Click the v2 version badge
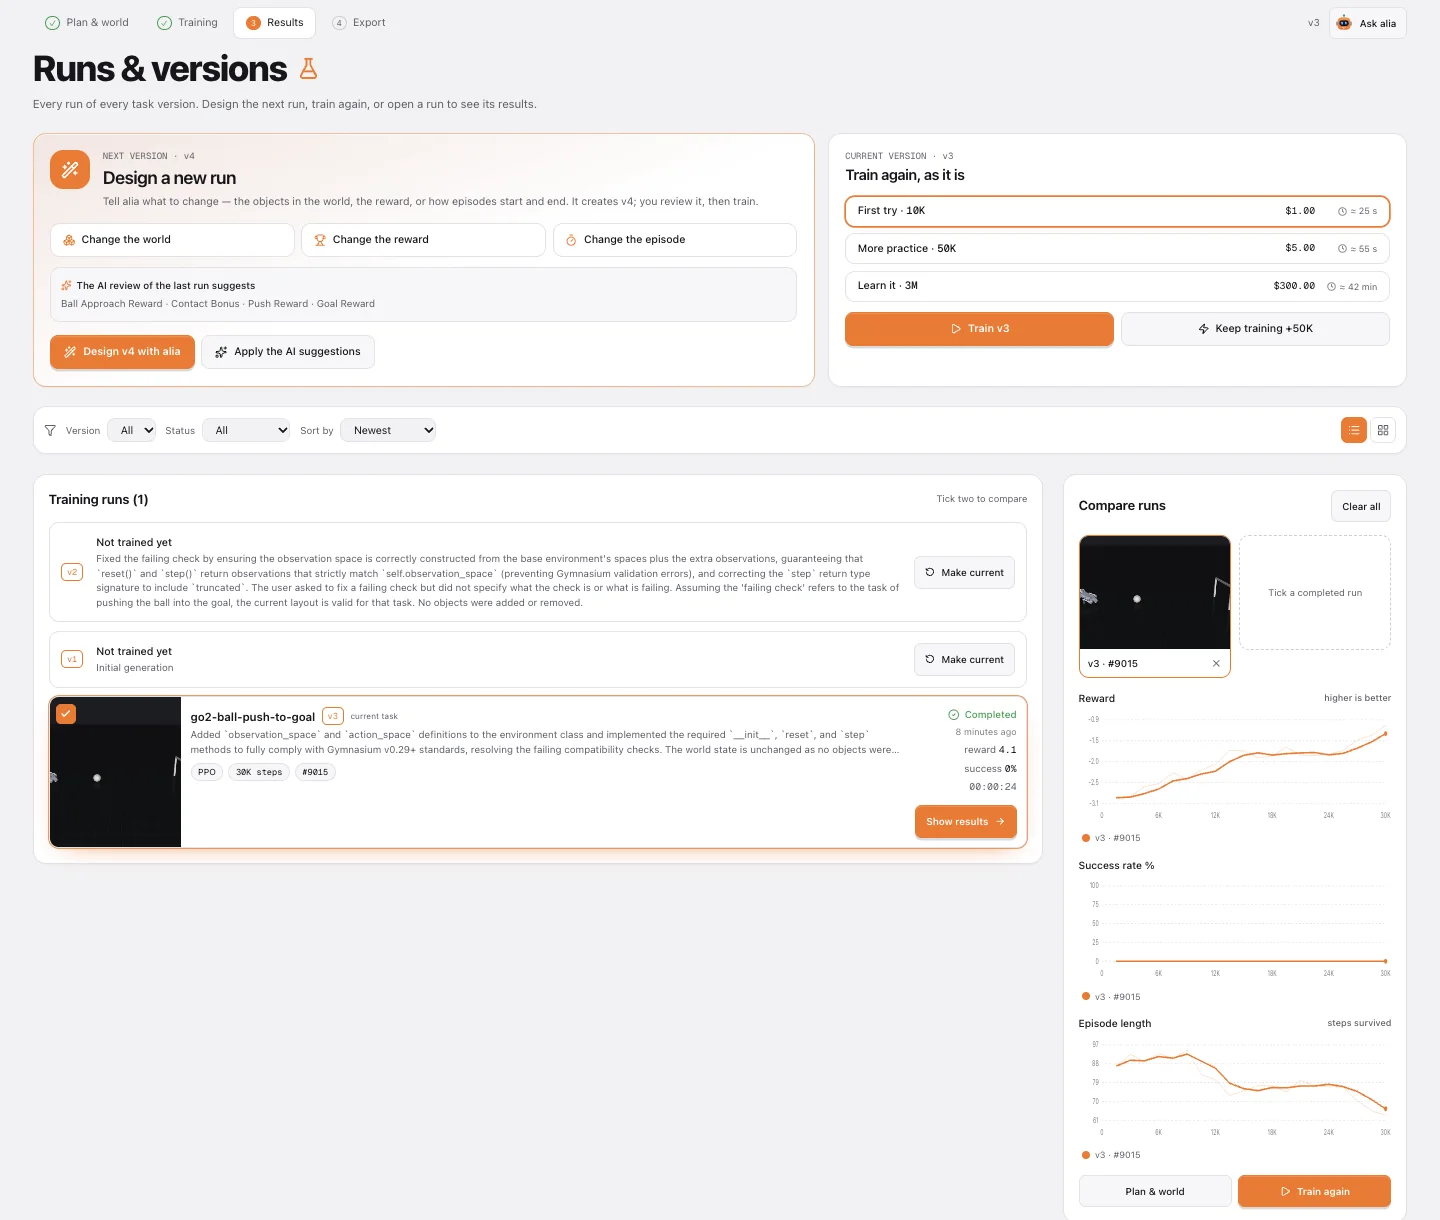Image resolution: width=1440 pixels, height=1220 pixels. [x=72, y=572]
